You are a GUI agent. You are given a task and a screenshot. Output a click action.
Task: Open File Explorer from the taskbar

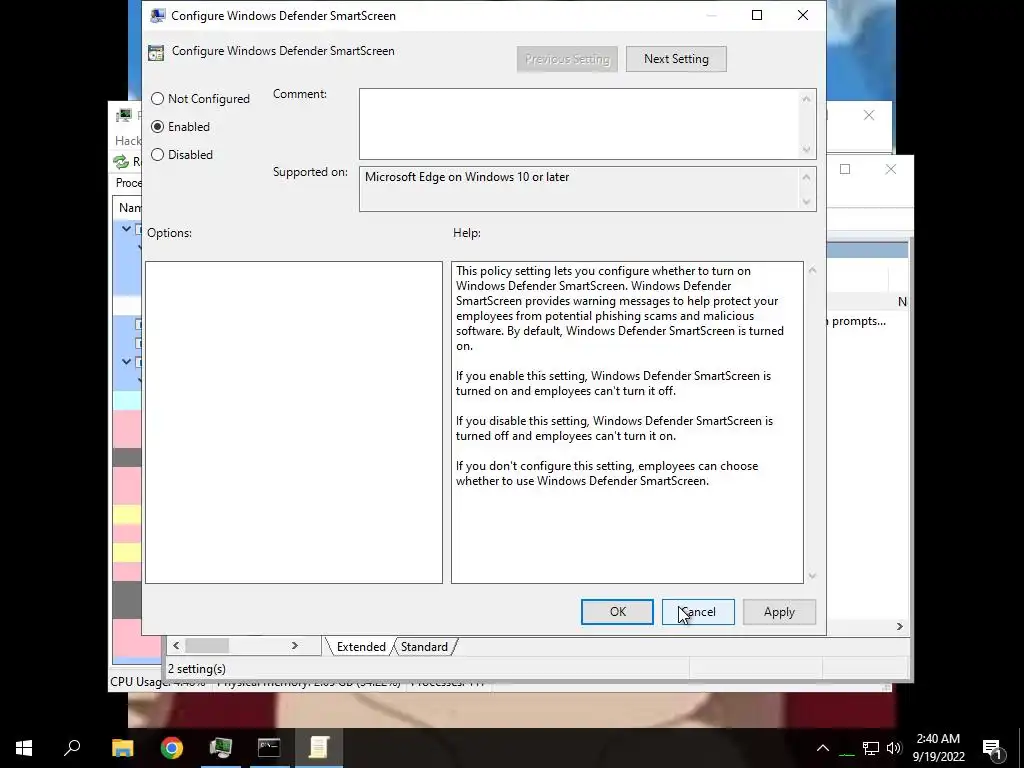[x=122, y=748]
